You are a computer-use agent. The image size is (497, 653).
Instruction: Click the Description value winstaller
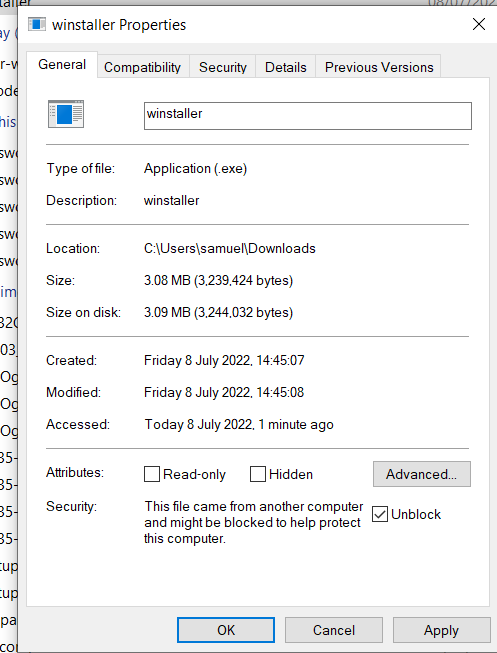coord(172,200)
